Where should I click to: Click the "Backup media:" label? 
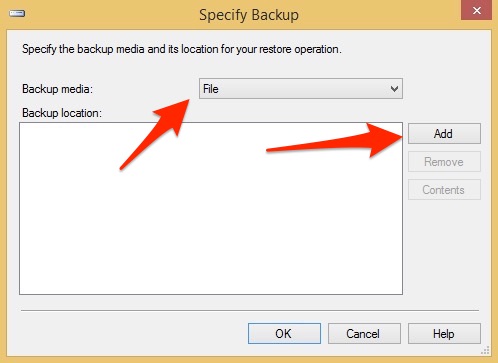pos(57,89)
